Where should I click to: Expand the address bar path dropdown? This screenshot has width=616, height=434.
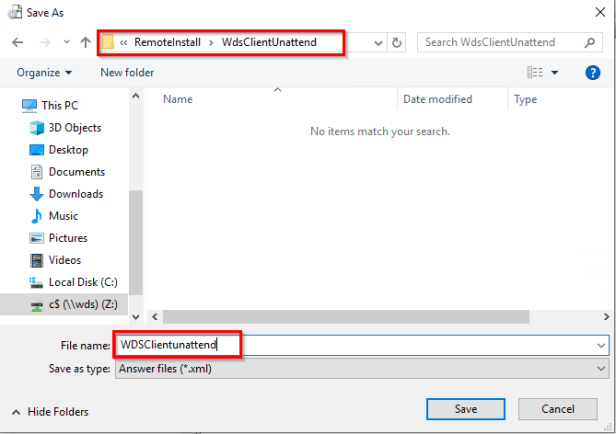(378, 43)
